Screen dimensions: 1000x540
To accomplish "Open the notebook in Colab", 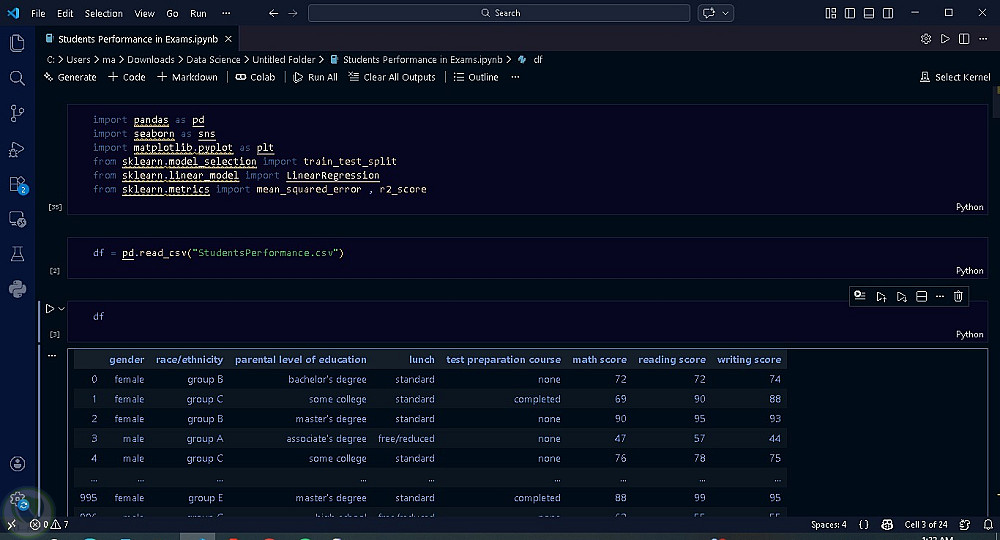I will (255, 77).
